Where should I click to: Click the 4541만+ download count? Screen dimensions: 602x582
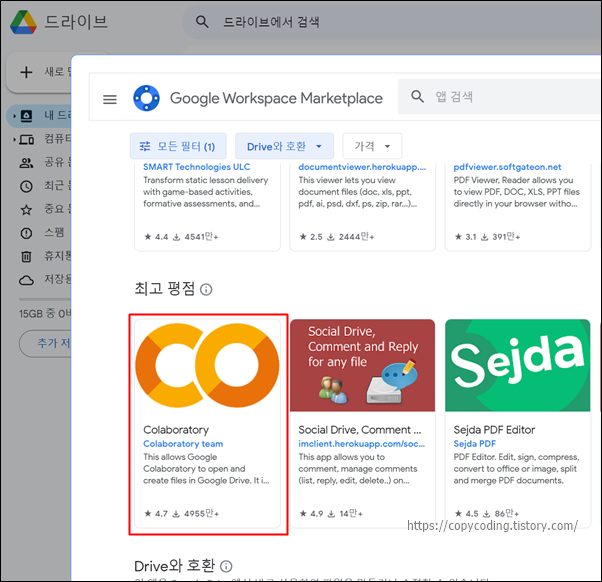[196, 237]
